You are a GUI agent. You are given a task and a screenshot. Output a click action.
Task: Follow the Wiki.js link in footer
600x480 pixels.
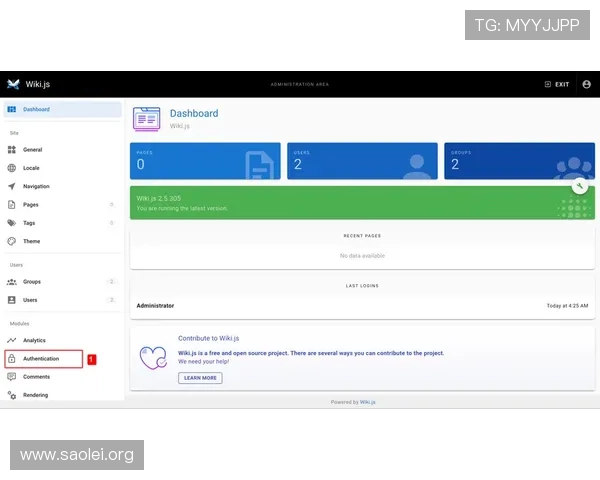point(368,402)
